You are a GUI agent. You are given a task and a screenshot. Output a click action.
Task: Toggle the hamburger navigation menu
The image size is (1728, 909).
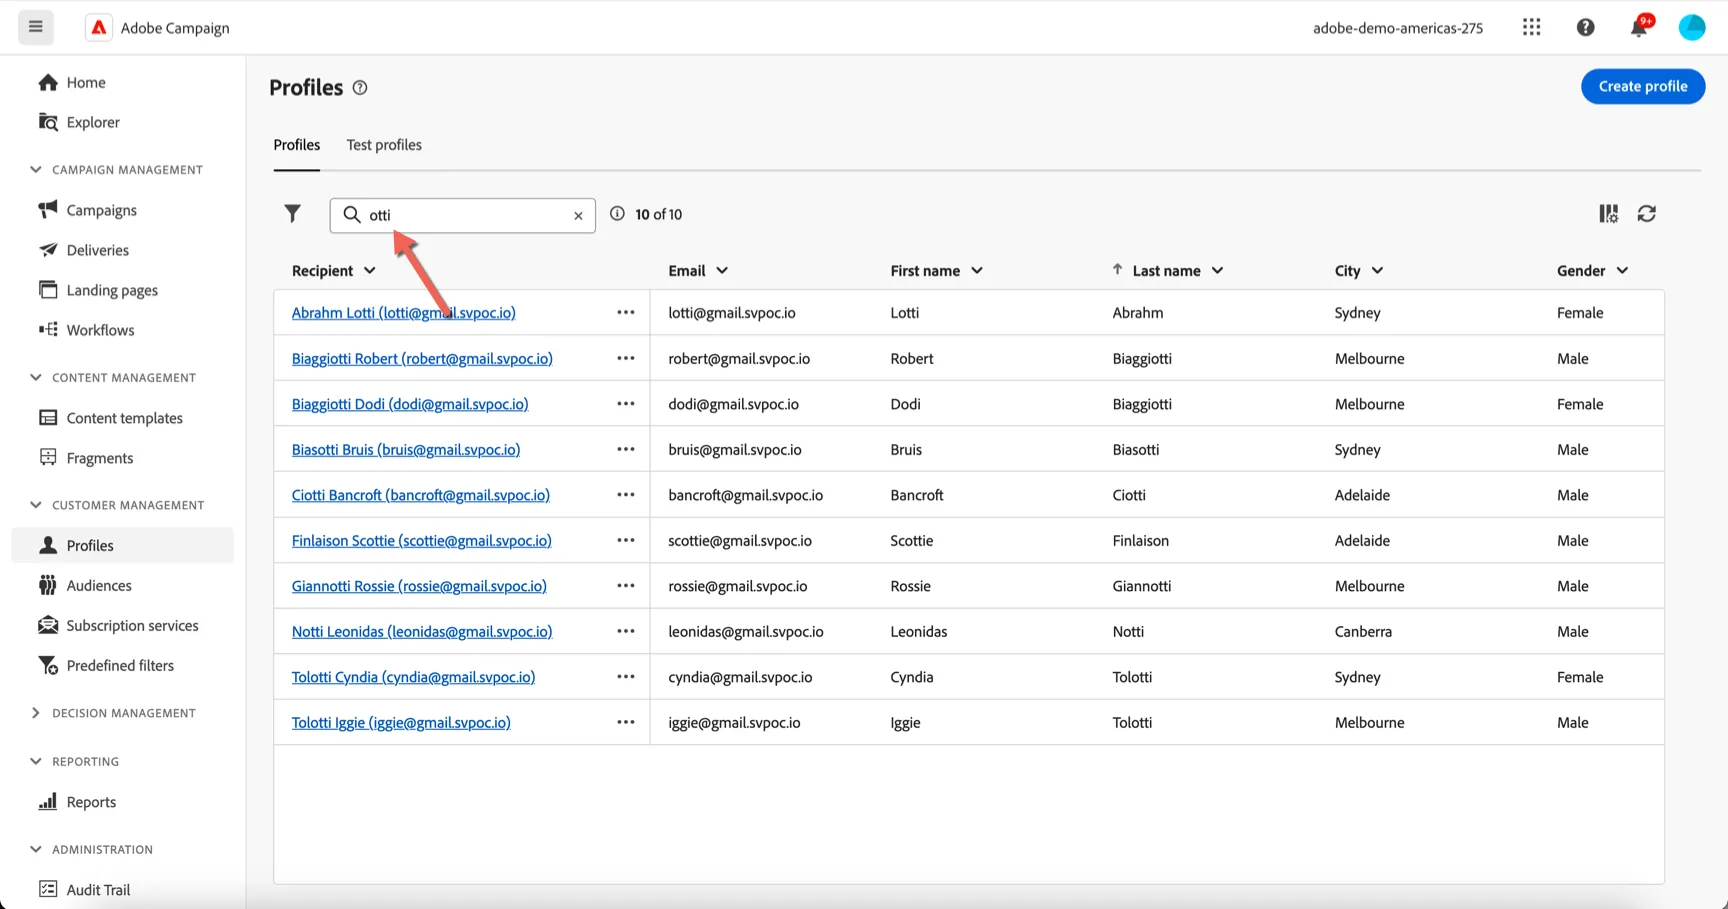[x=36, y=27]
